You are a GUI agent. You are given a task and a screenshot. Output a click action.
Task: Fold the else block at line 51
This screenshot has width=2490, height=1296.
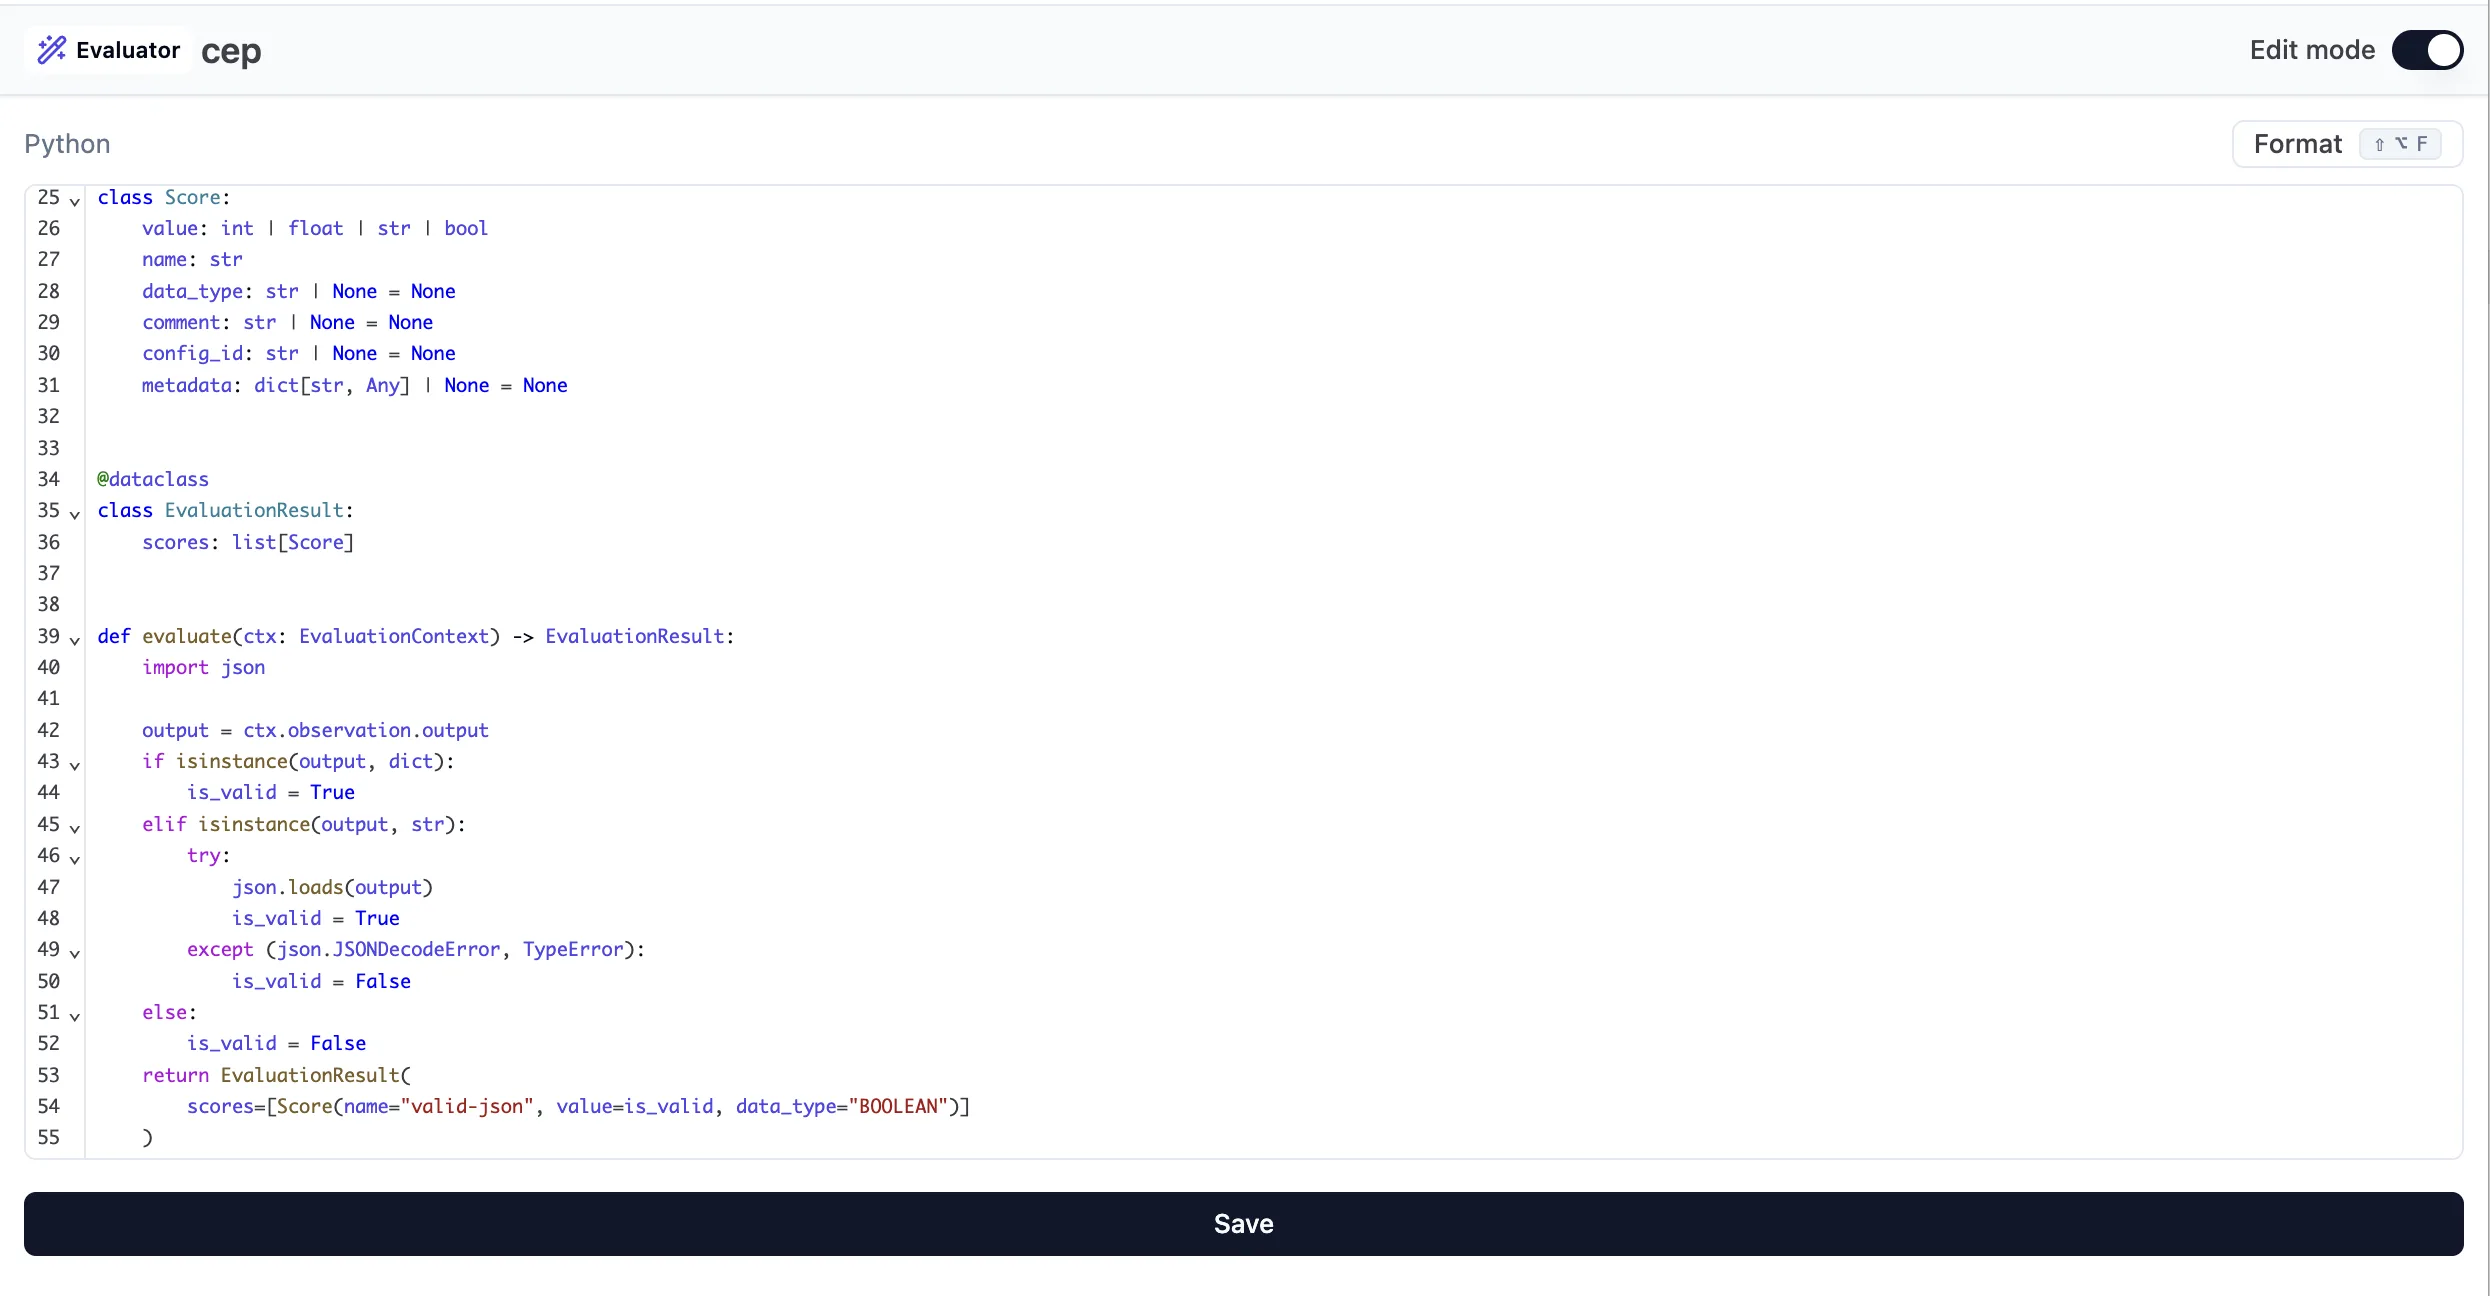[x=75, y=1017]
